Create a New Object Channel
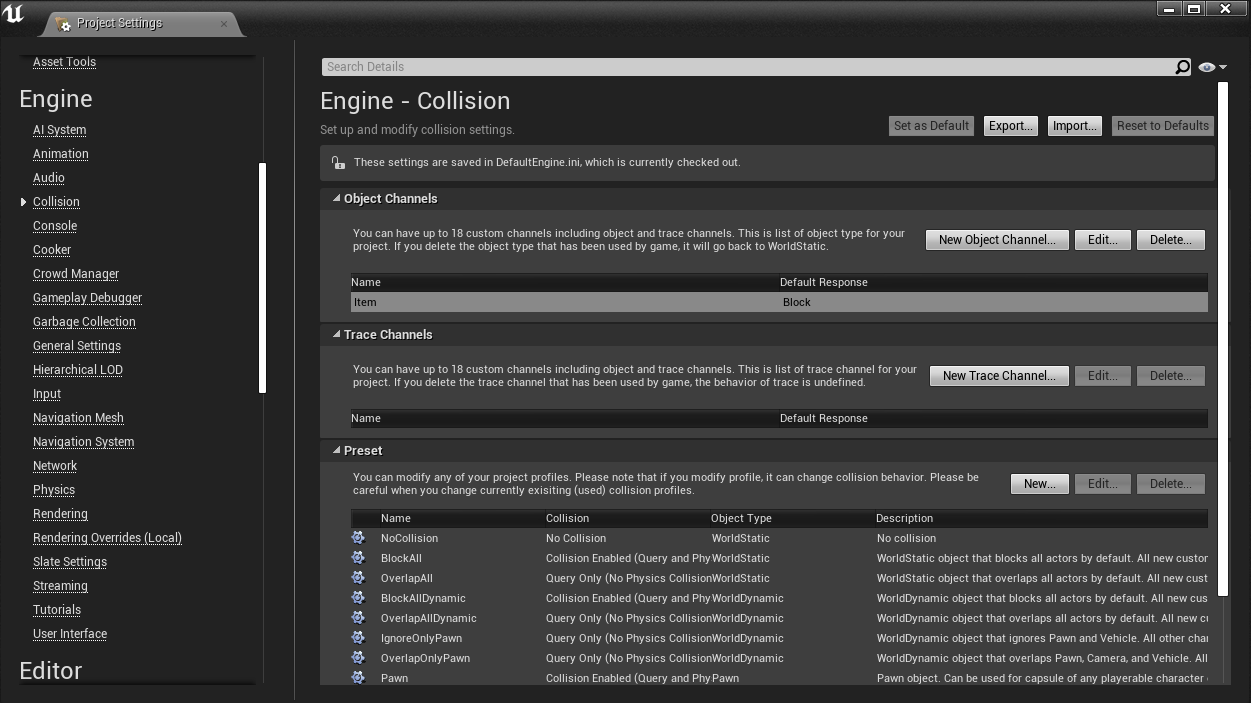 pos(997,240)
